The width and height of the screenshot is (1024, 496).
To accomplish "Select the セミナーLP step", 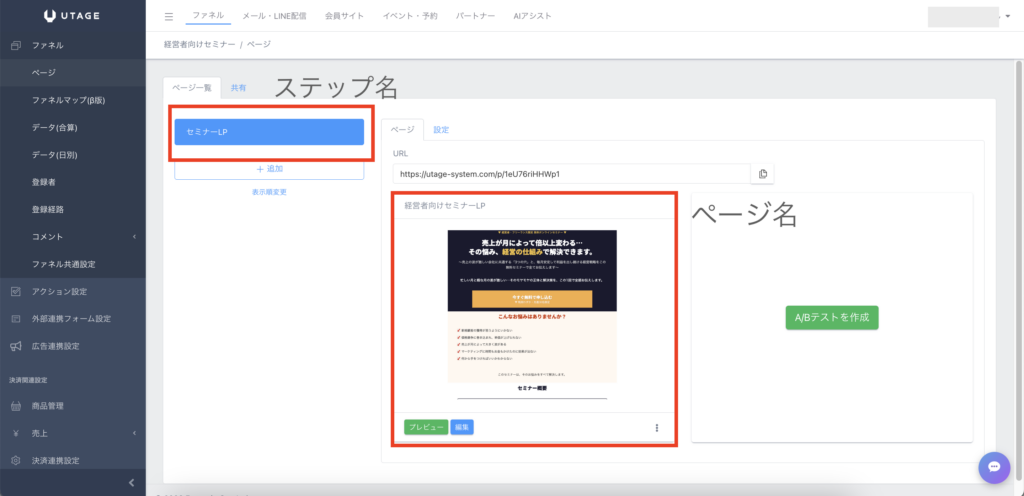I will (269, 132).
